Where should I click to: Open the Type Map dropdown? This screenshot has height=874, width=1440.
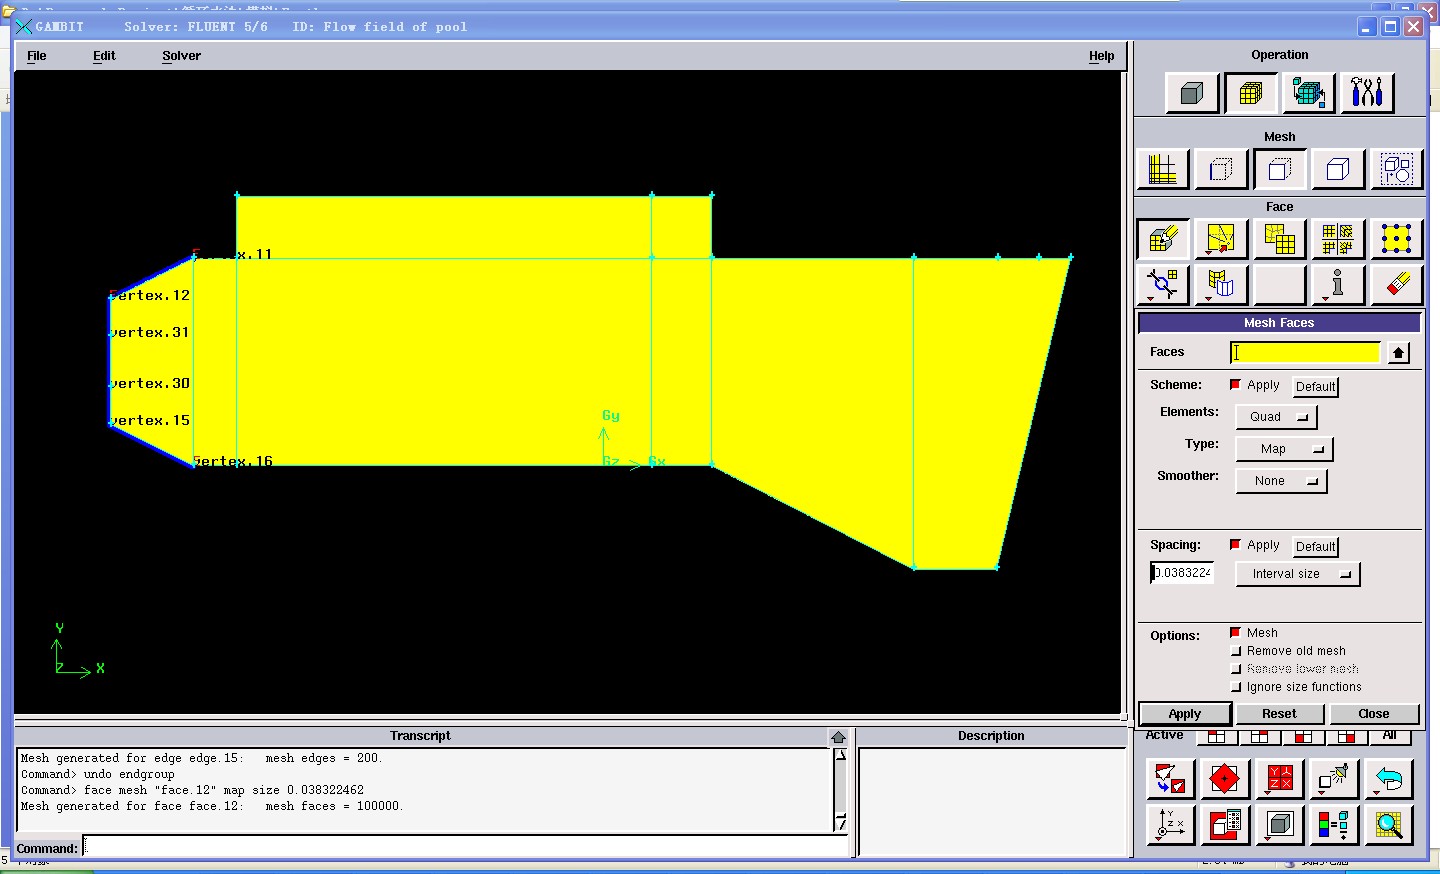point(1284,449)
